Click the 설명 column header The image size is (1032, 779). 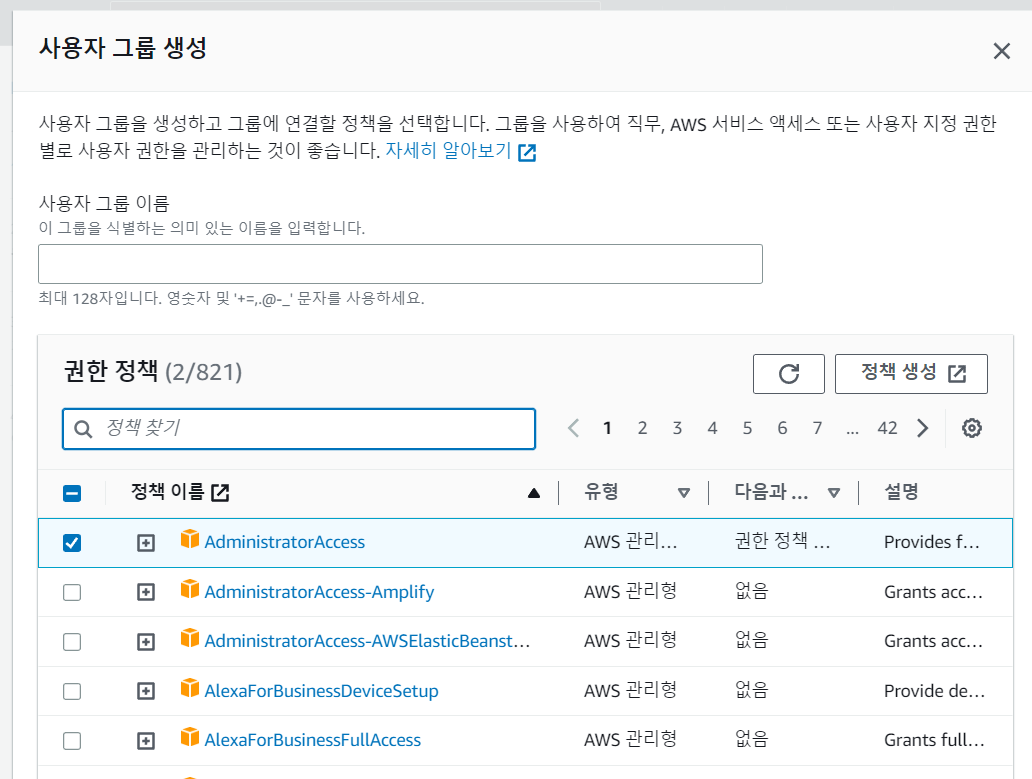(901, 492)
